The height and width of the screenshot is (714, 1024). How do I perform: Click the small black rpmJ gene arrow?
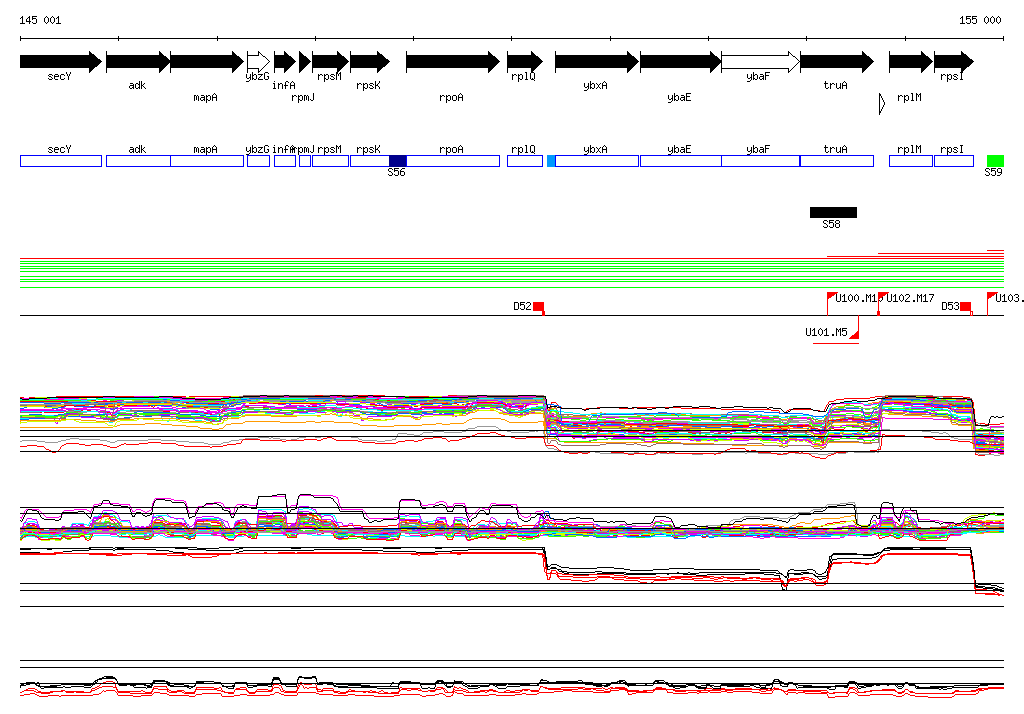(x=305, y=62)
